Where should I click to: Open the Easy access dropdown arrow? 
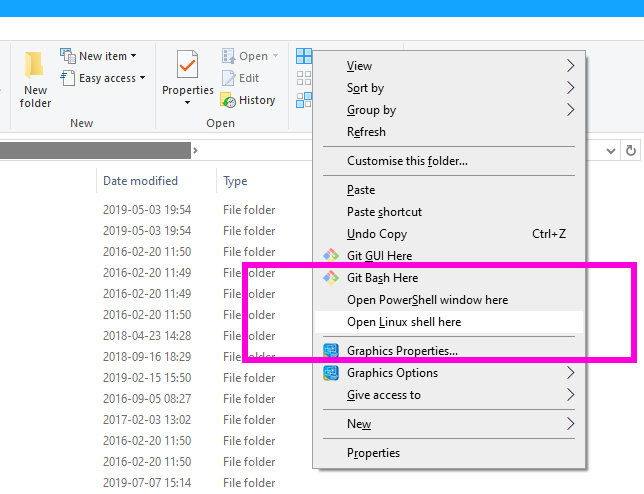(143, 77)
